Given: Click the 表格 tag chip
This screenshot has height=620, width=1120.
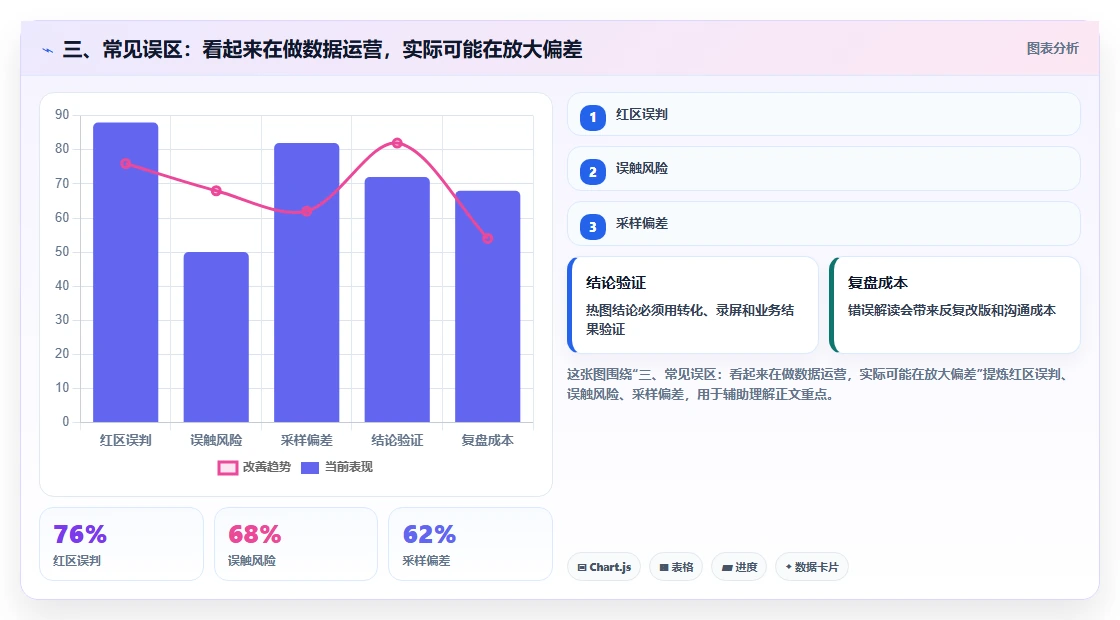Looking at the screenshot, I should point(676,567).
